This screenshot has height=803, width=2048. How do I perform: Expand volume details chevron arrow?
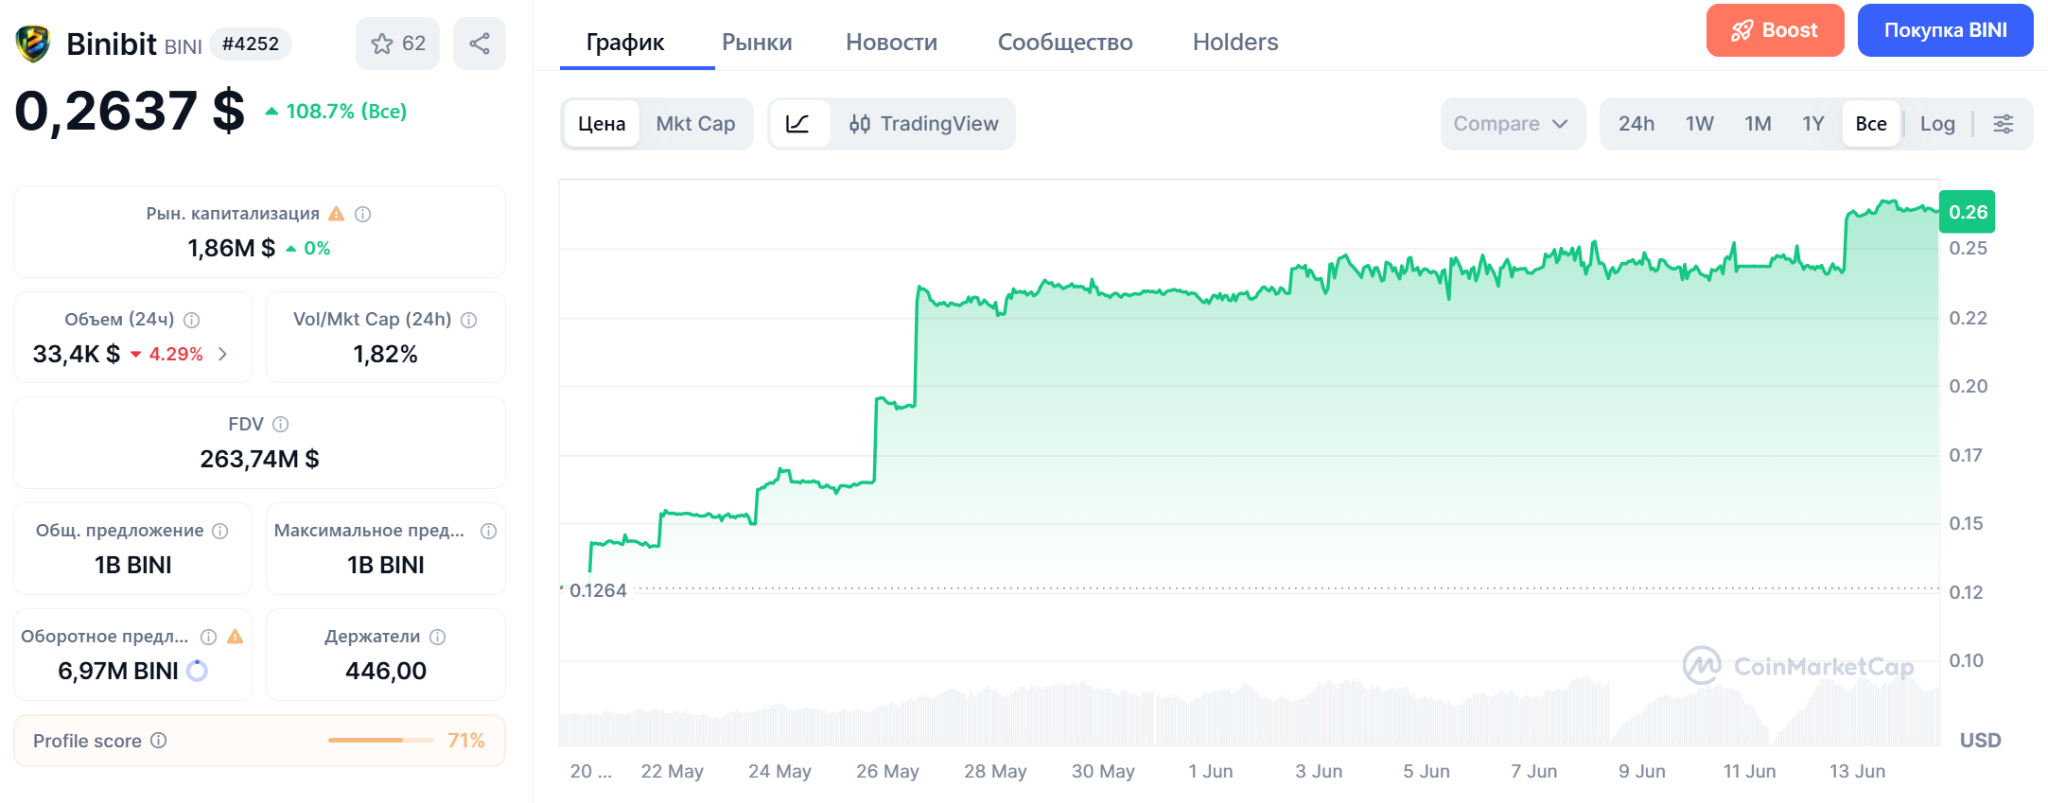coord(222,354)
